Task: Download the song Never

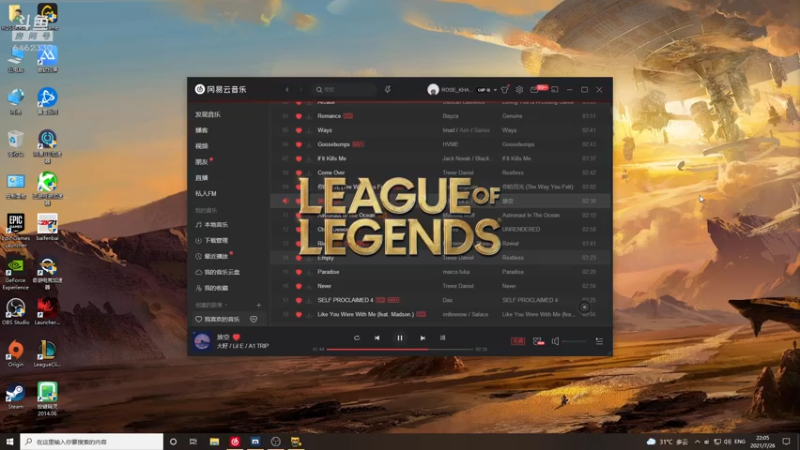Action: pos(309,286)
